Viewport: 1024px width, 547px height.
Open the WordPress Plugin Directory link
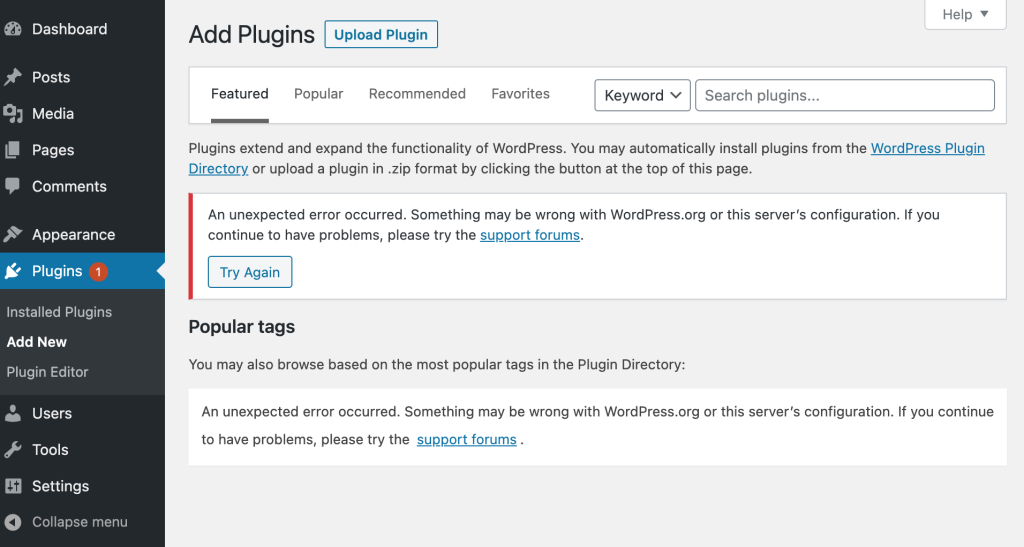point(927,148)
